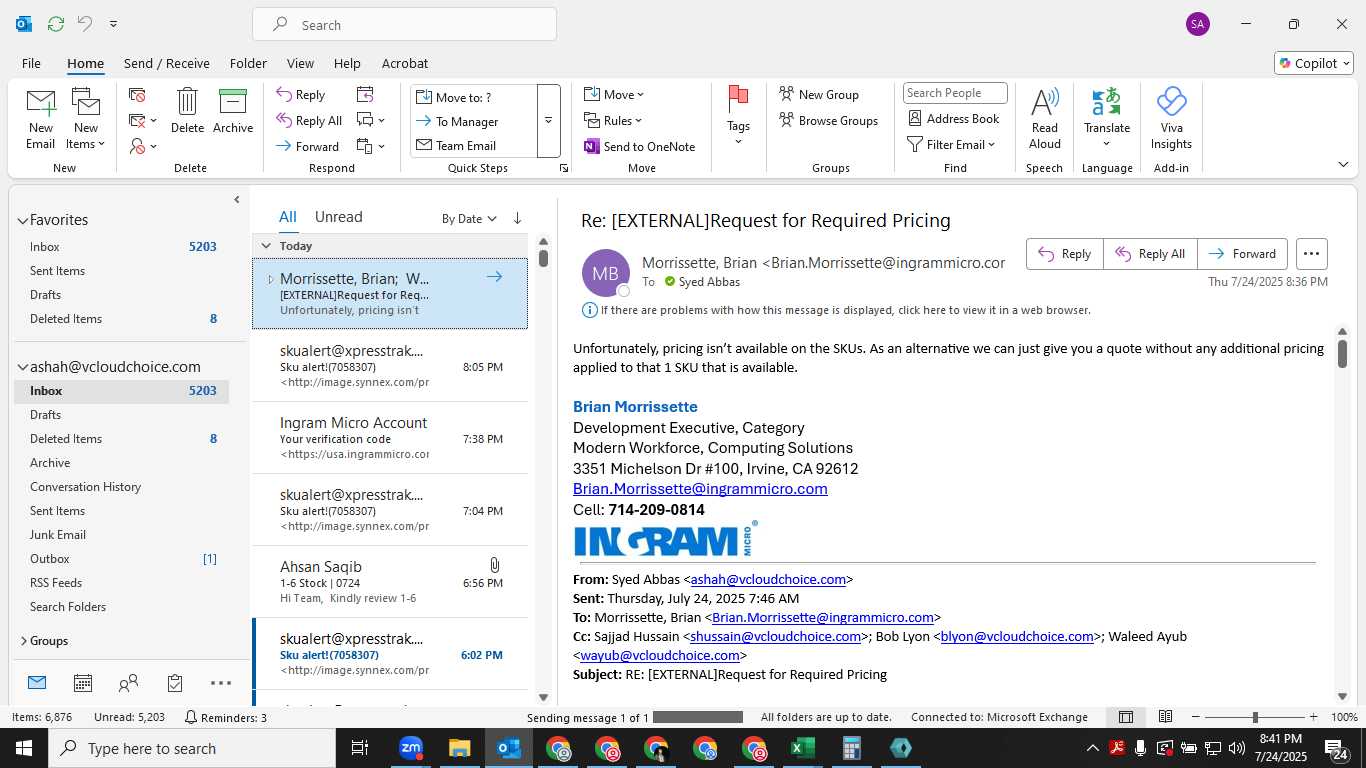Open the Clean Up dropdown
Viewport: 1366px width, 768px height.
(143, 120)
